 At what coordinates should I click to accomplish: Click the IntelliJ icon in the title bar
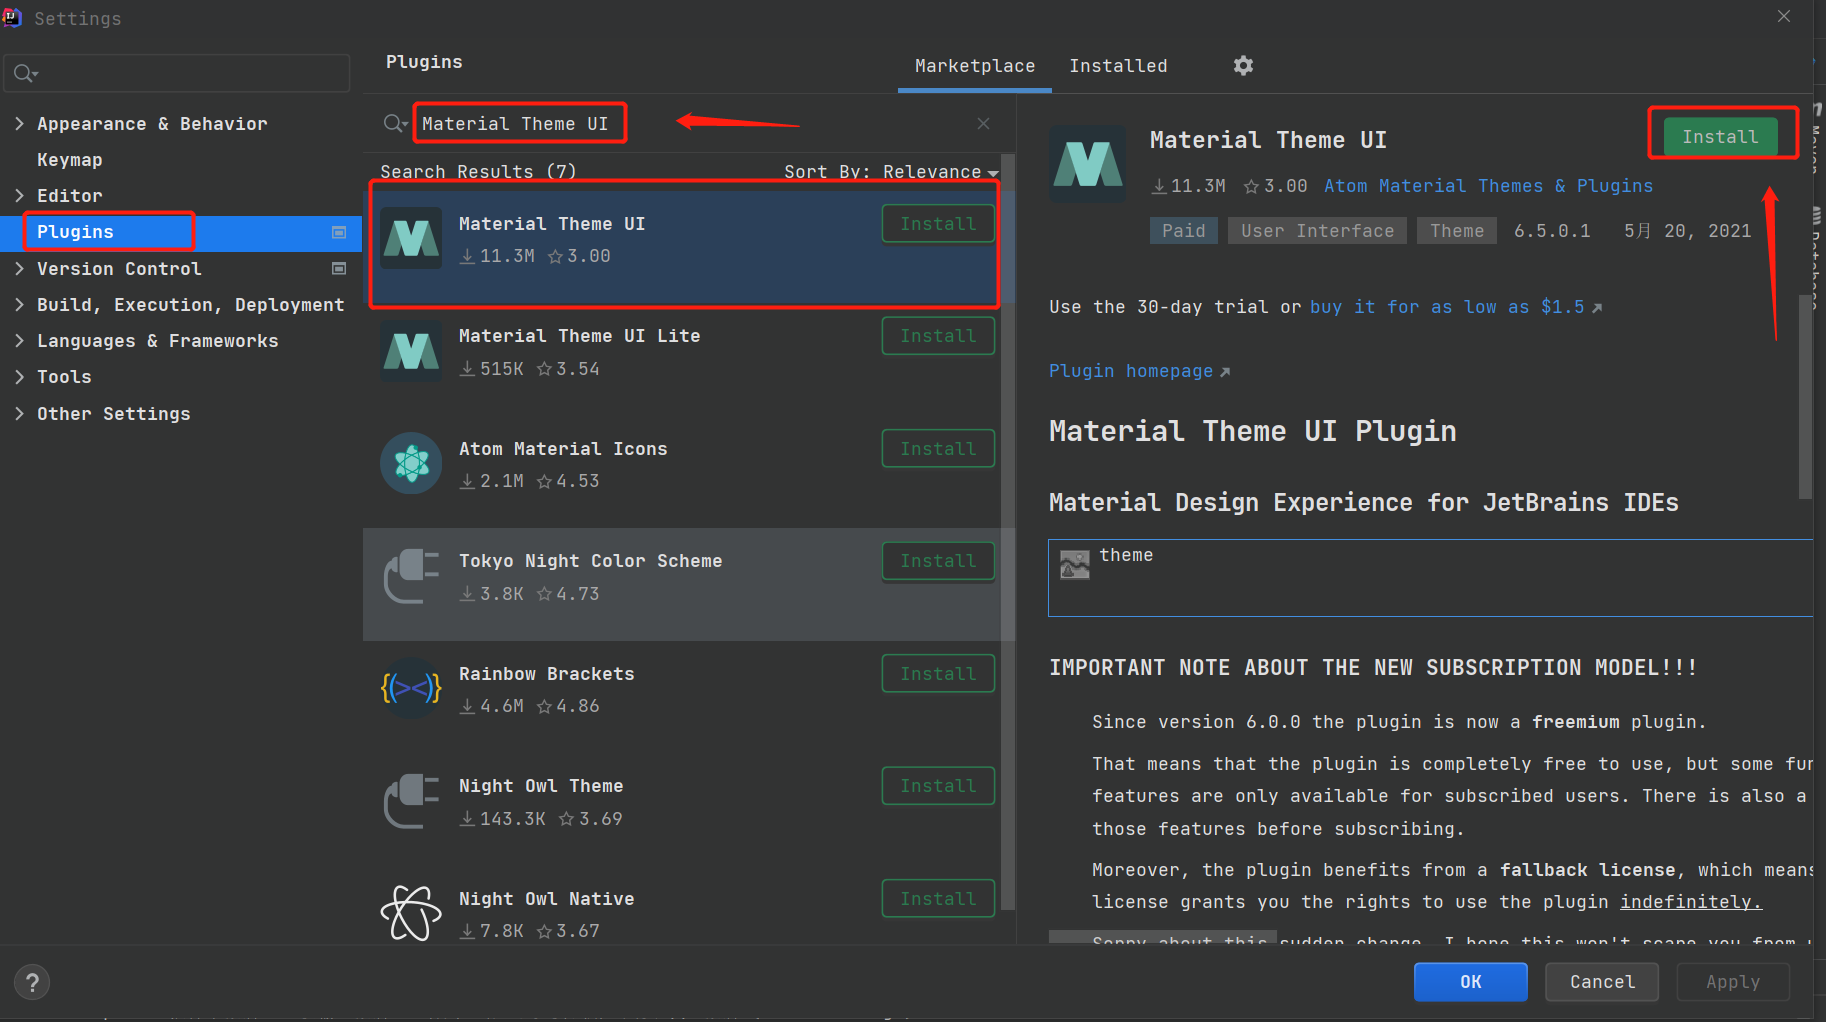click(11, 17)
